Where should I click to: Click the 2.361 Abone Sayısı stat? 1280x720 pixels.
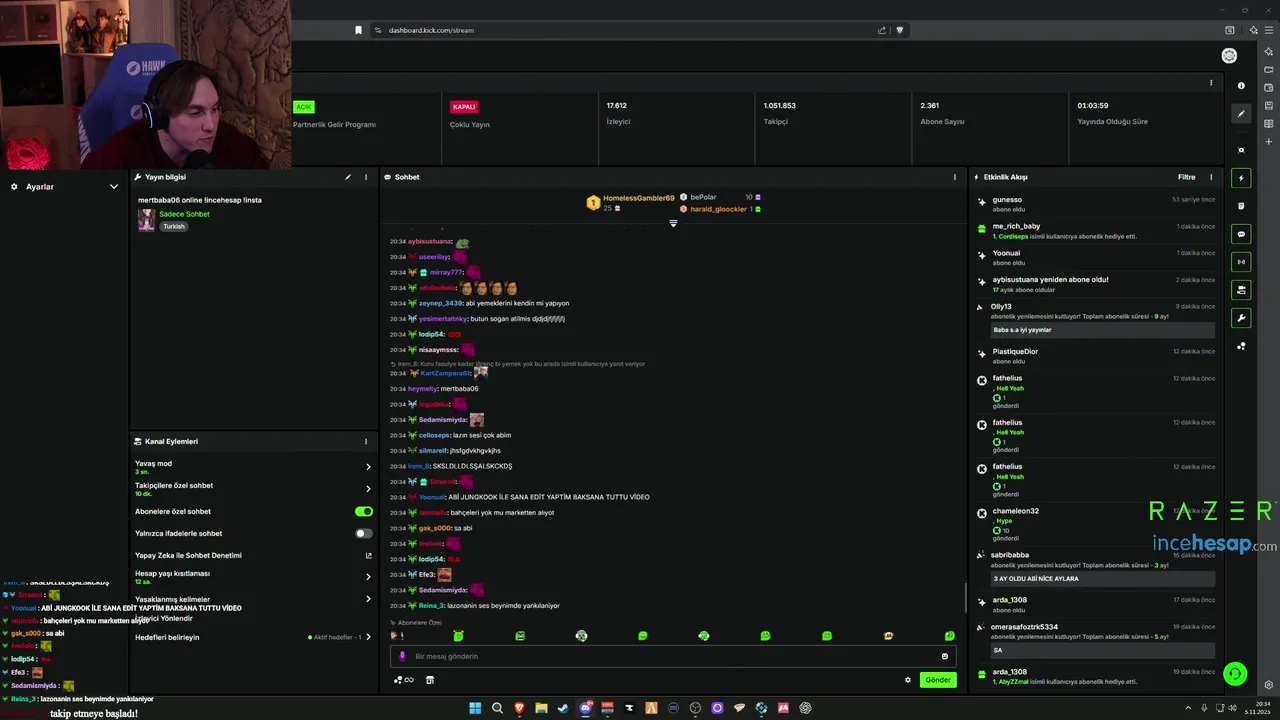coord(942,113)
